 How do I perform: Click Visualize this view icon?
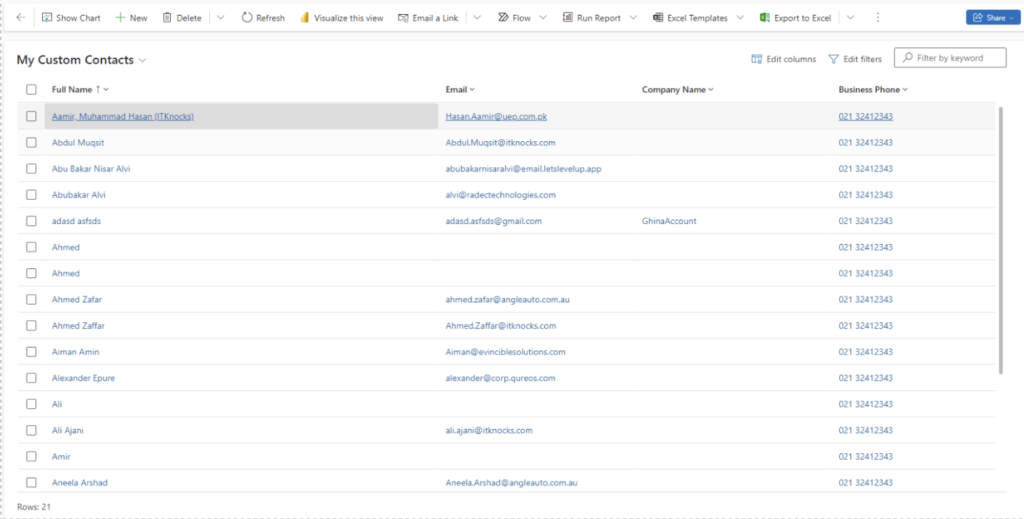305,18
